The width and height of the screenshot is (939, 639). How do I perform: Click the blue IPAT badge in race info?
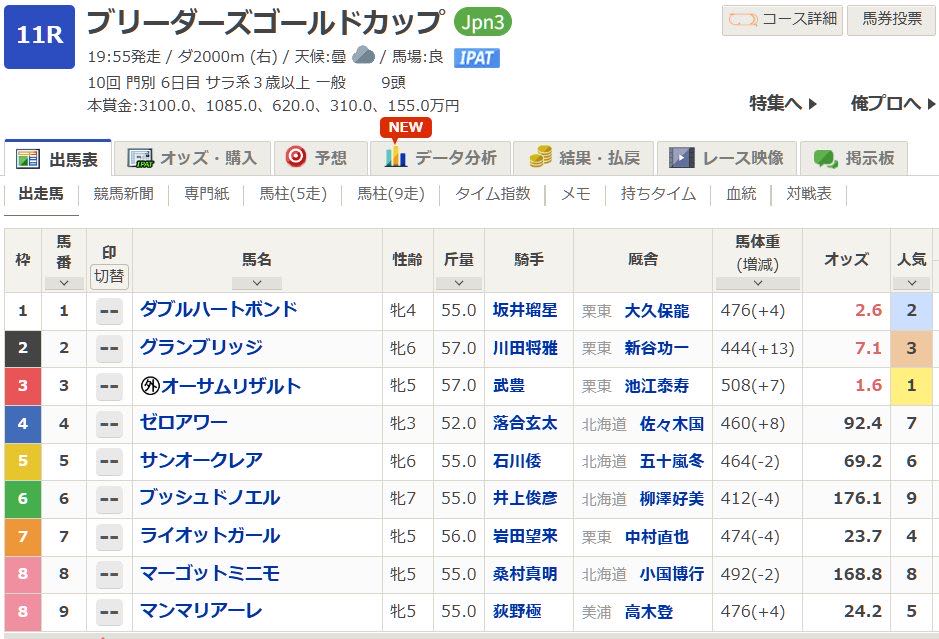coord(477,57)
